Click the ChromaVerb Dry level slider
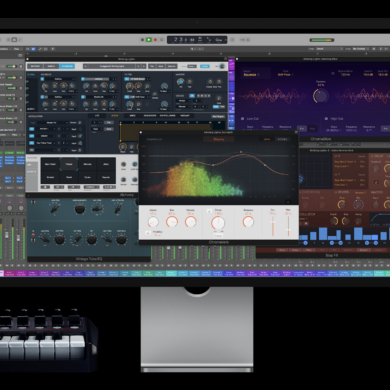 pyautogui.click(x=273, y=227)
